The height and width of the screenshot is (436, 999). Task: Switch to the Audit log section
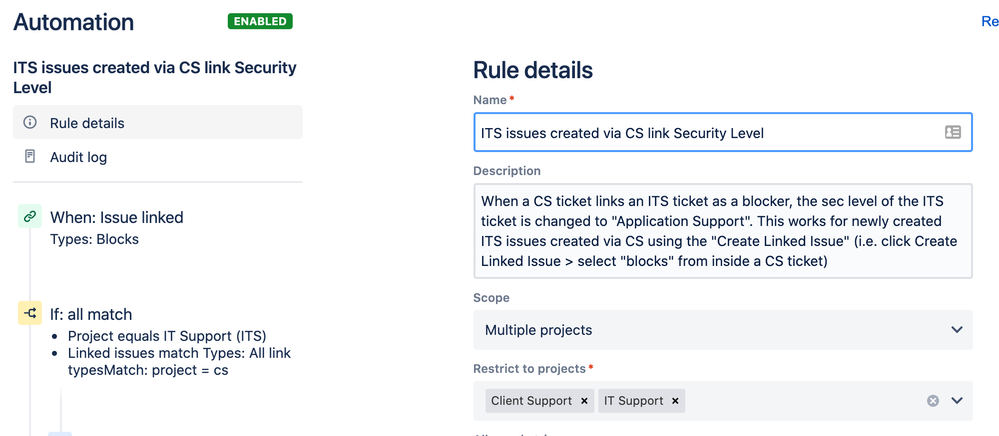[x=78, y=157]
